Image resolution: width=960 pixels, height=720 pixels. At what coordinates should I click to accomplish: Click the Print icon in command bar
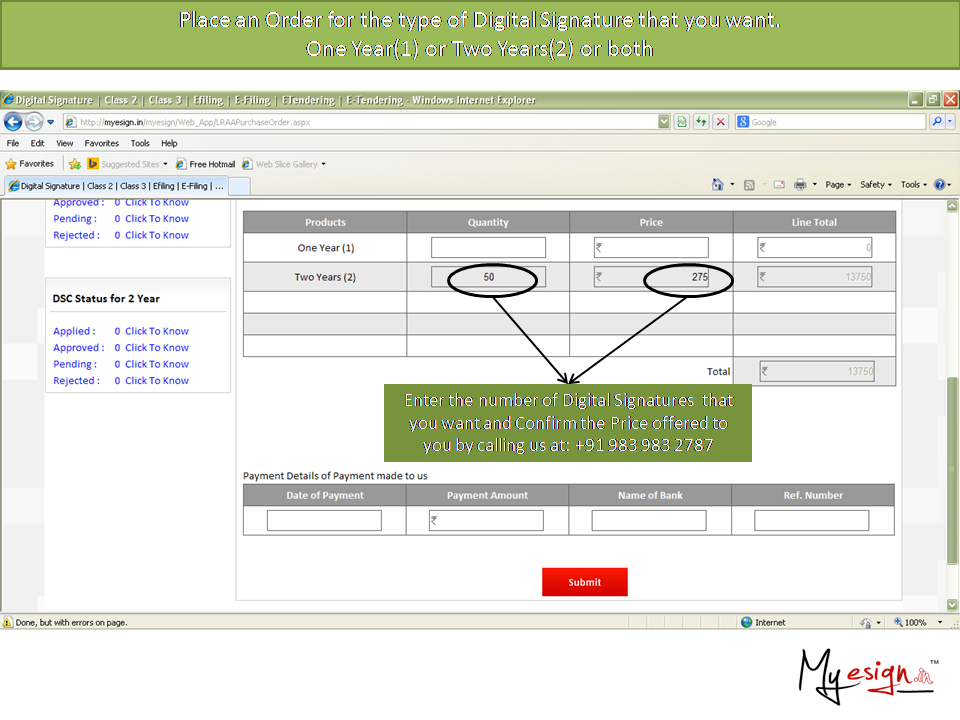800,185
